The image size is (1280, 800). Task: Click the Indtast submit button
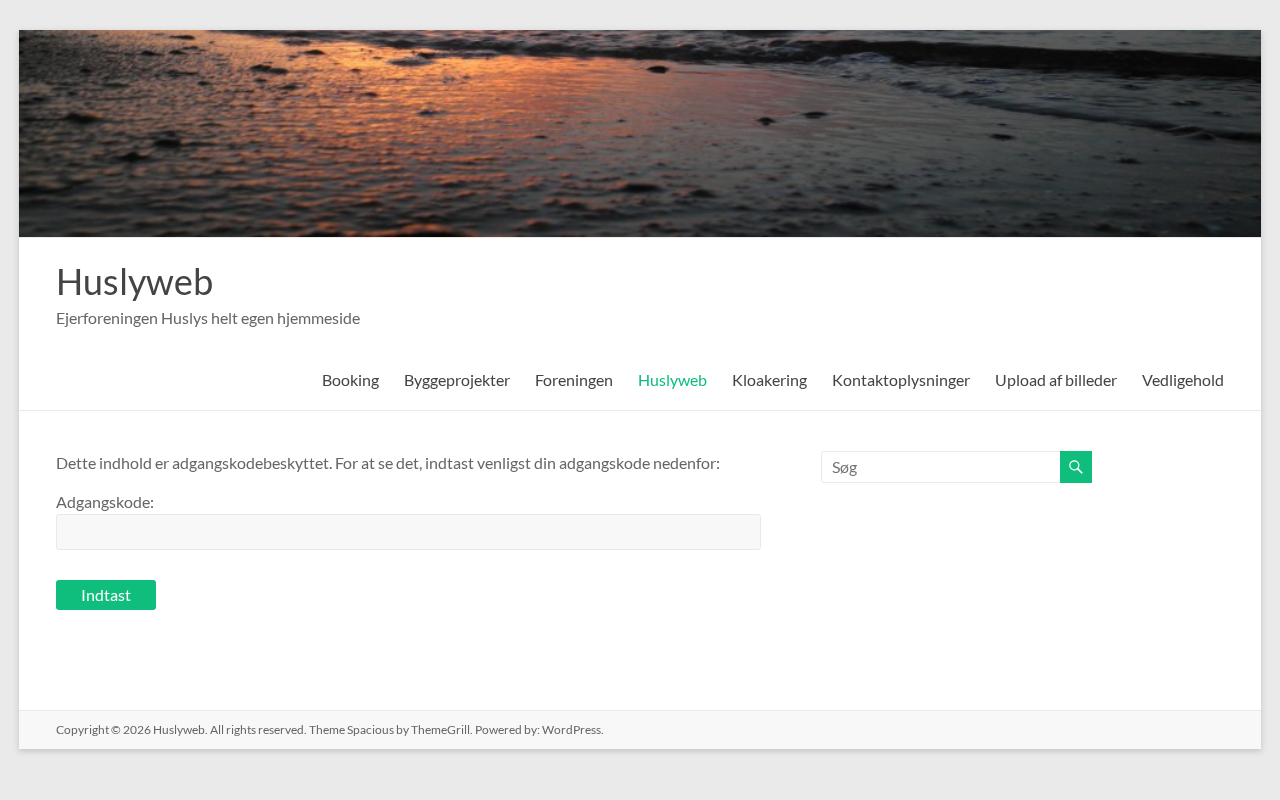pyautogui.click(x=106, y=595)
